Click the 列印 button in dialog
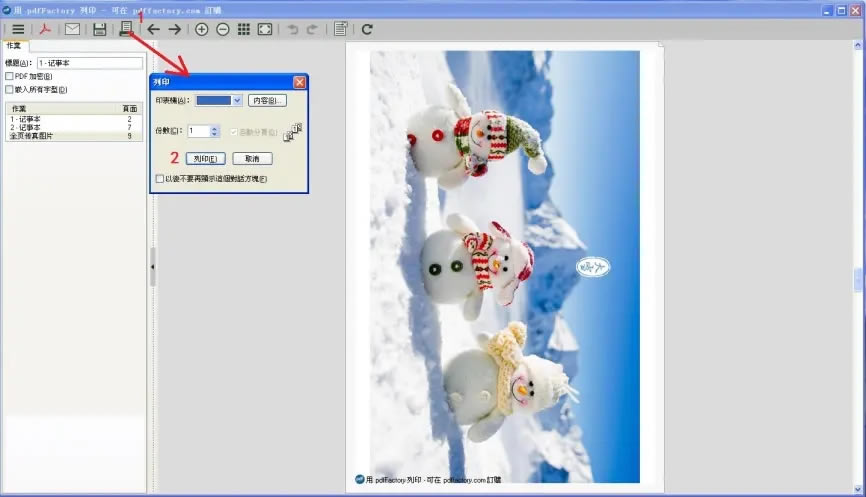Screen dimensions: 866x497 coord(205,159)
